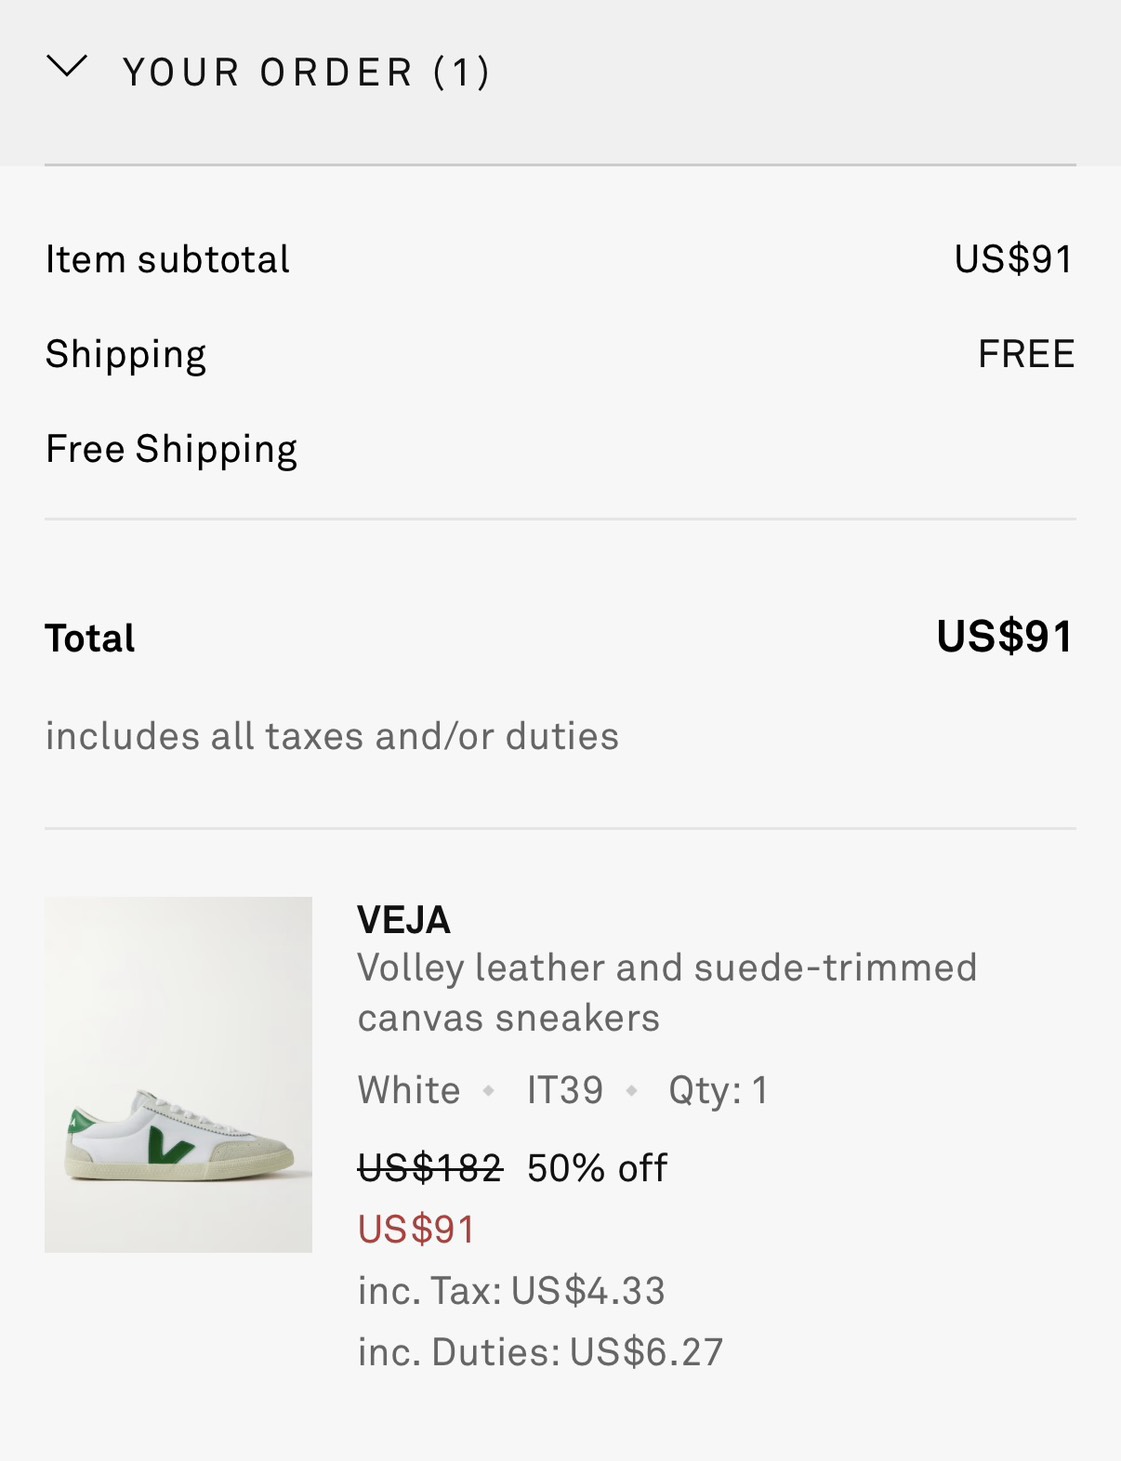Click the inc. Duties: US$6.27 line

tap(540, 1352)
